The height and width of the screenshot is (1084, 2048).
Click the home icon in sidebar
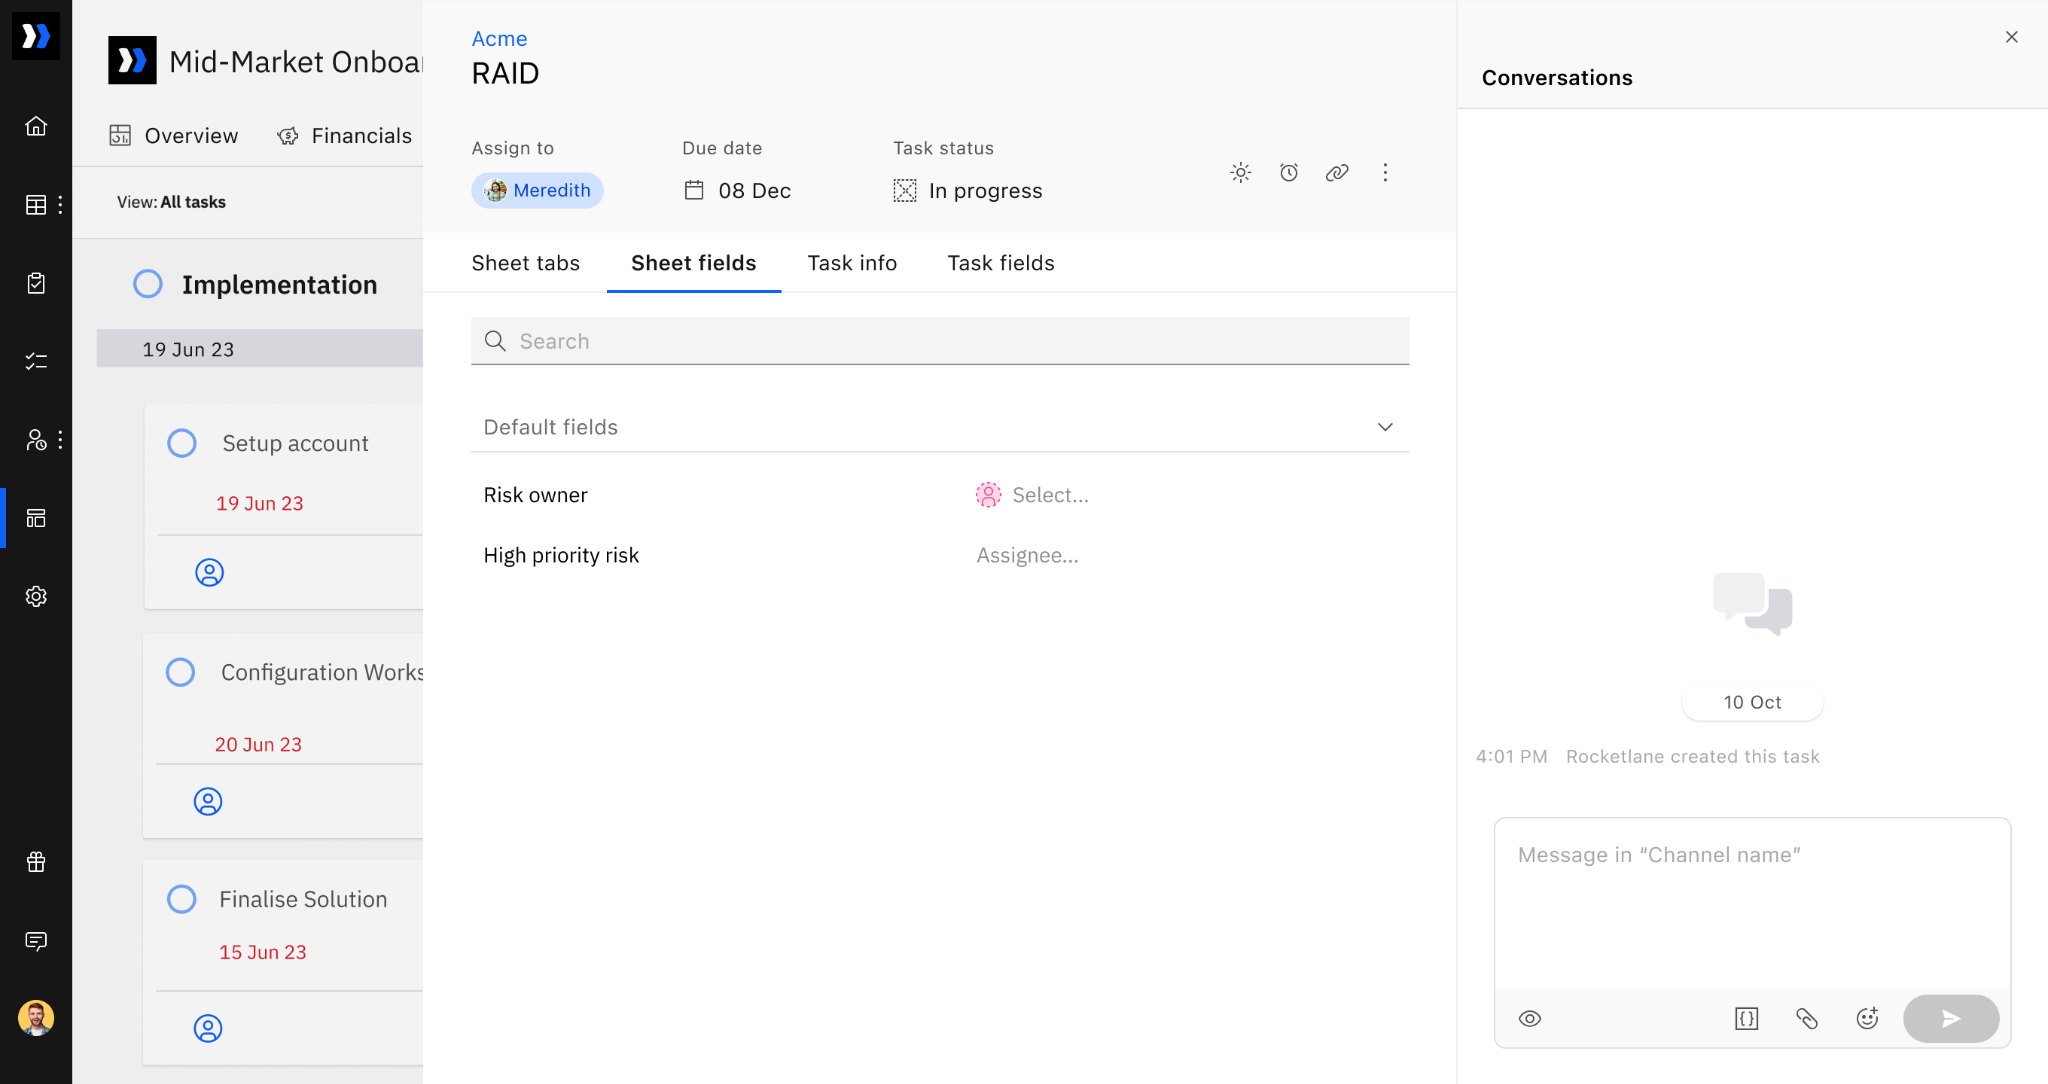click(36, 126)
